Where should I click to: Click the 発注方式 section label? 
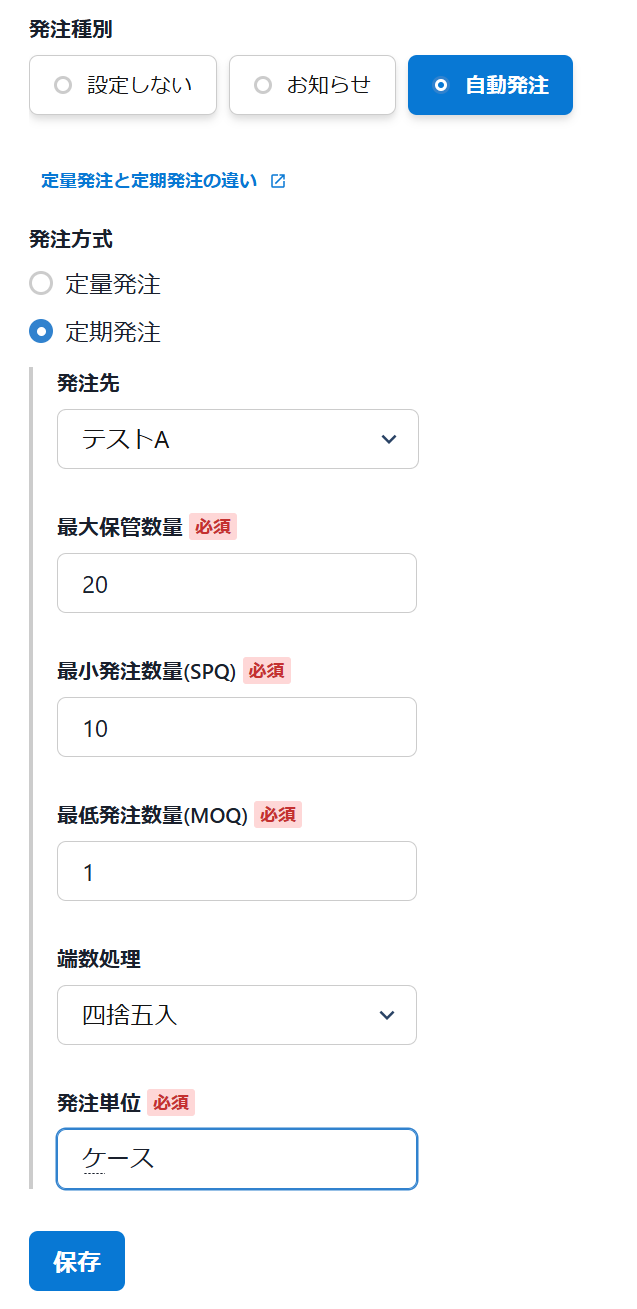tap(71, 239)
